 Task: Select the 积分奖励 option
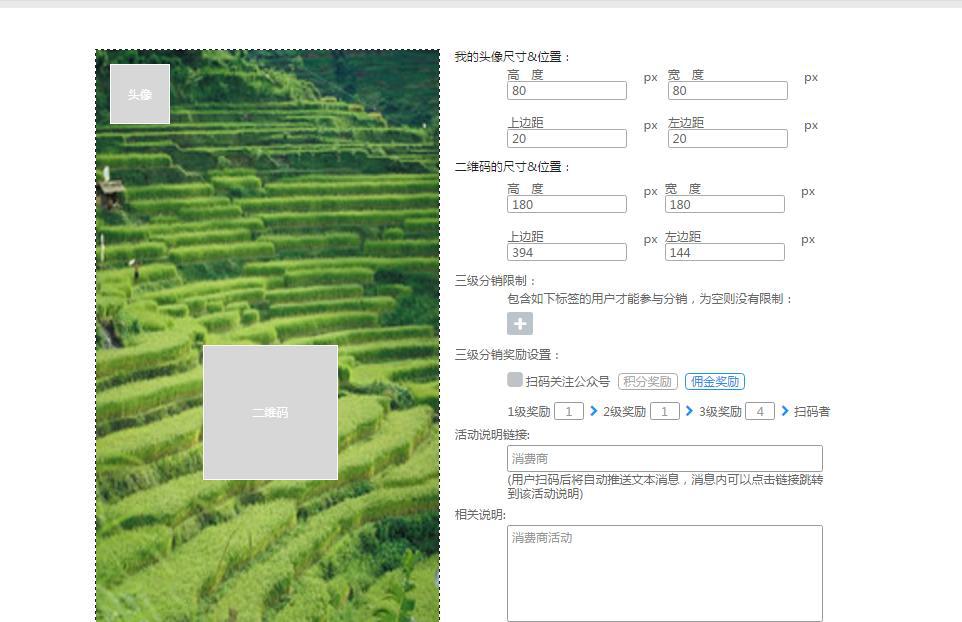(647, 382)
